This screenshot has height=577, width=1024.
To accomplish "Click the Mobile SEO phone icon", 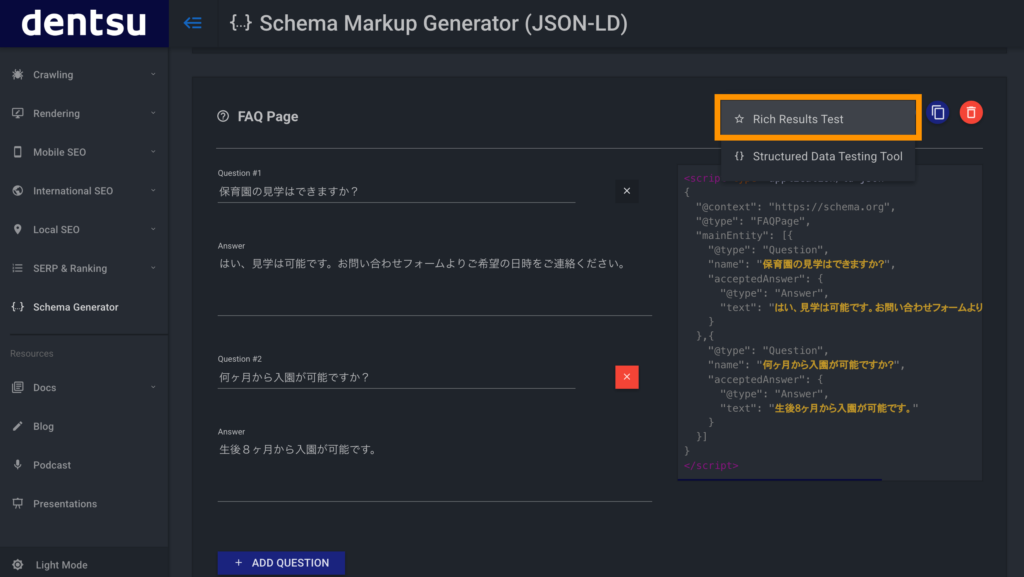I will [x=18, y=152].
